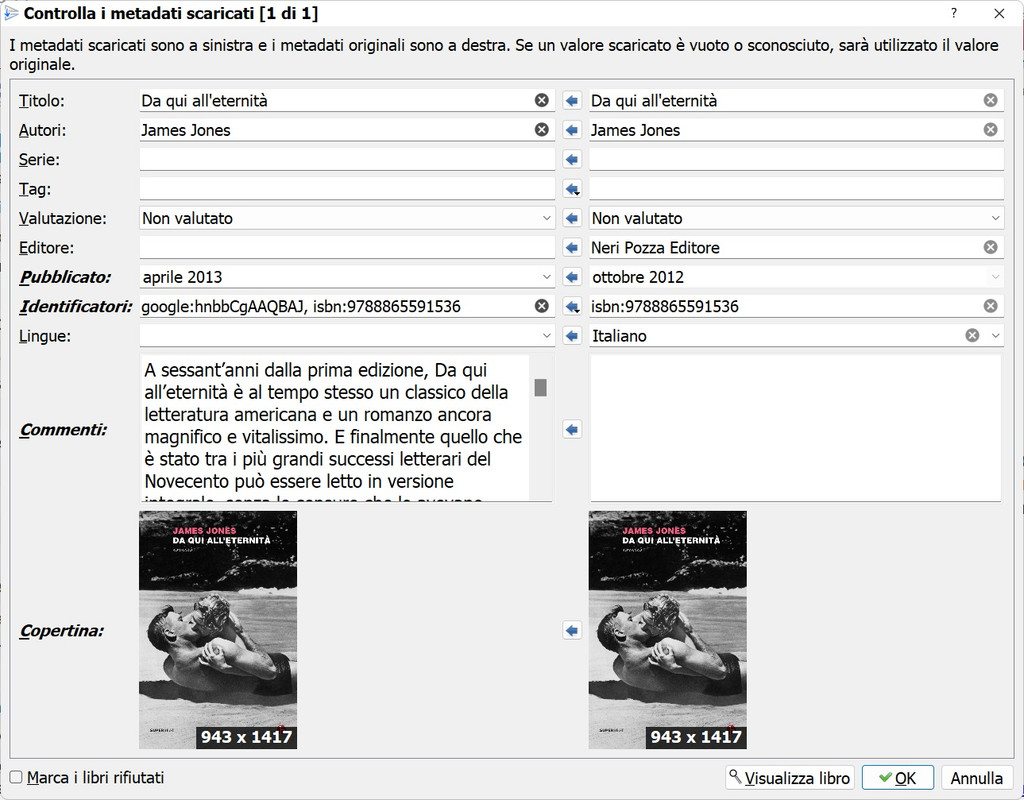This screenshot has width=1024, height=800.
Task: Click the original cover thumbnail
Action: tap(667, 630)
